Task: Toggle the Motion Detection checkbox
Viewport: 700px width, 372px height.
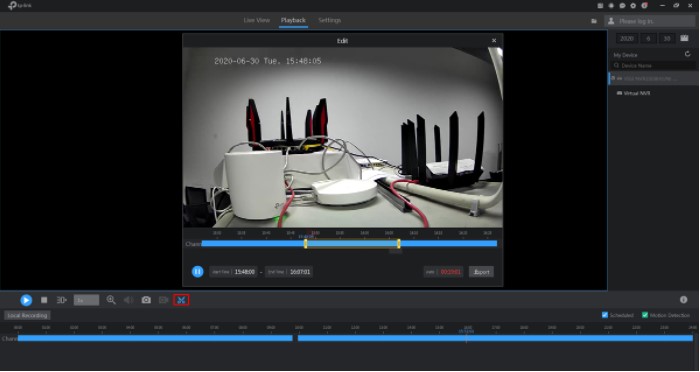Action: click(645, 315)
